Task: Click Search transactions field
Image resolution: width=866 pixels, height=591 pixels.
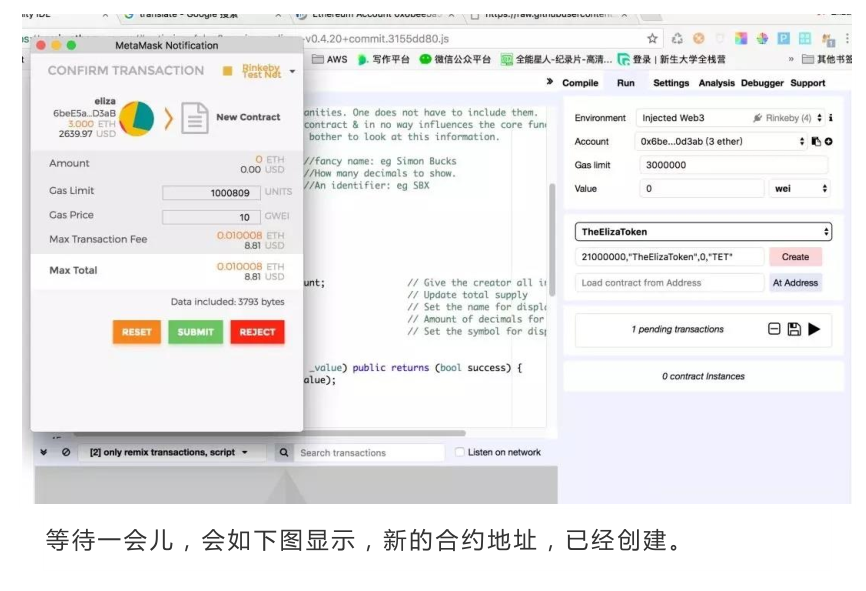Action: (369, 452)
